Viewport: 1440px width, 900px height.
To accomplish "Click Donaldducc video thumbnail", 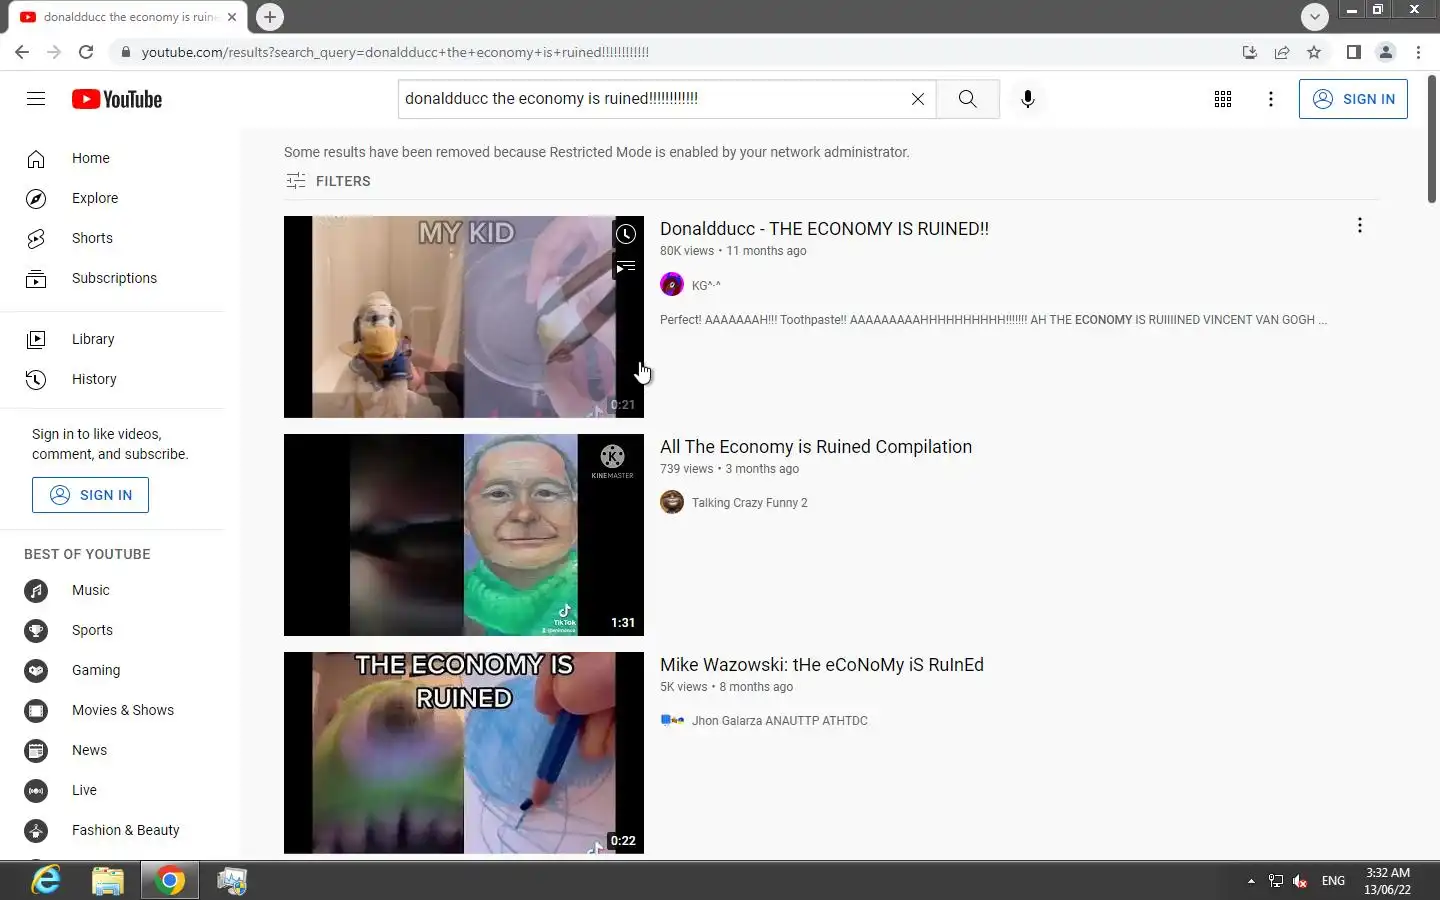I will [464, 317].
